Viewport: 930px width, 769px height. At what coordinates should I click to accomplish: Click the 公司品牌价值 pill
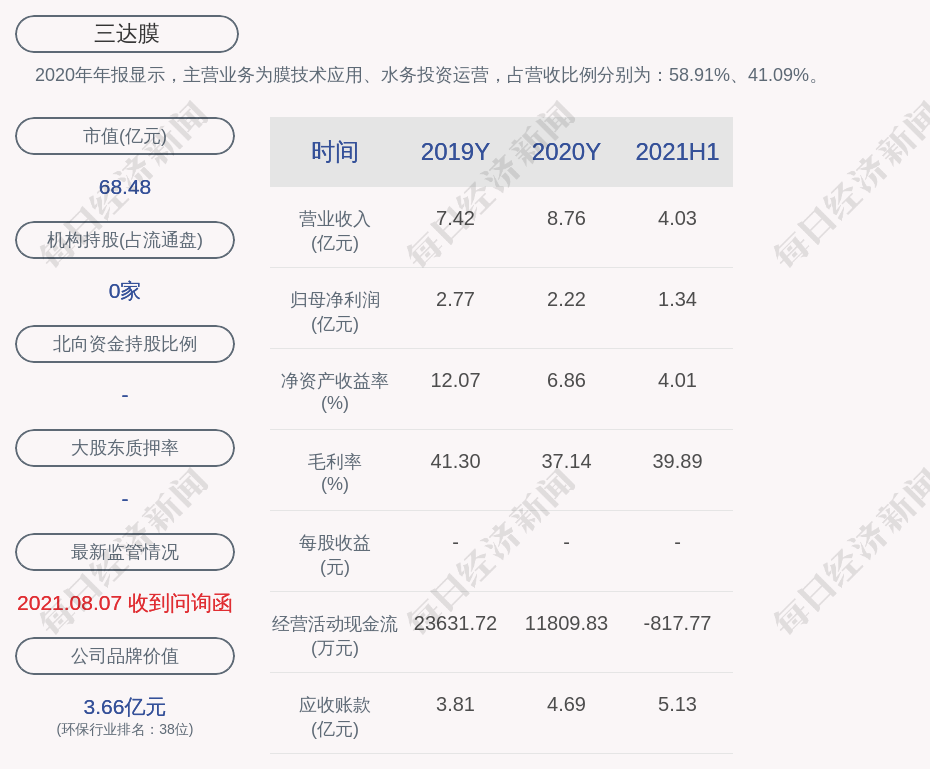125,656
